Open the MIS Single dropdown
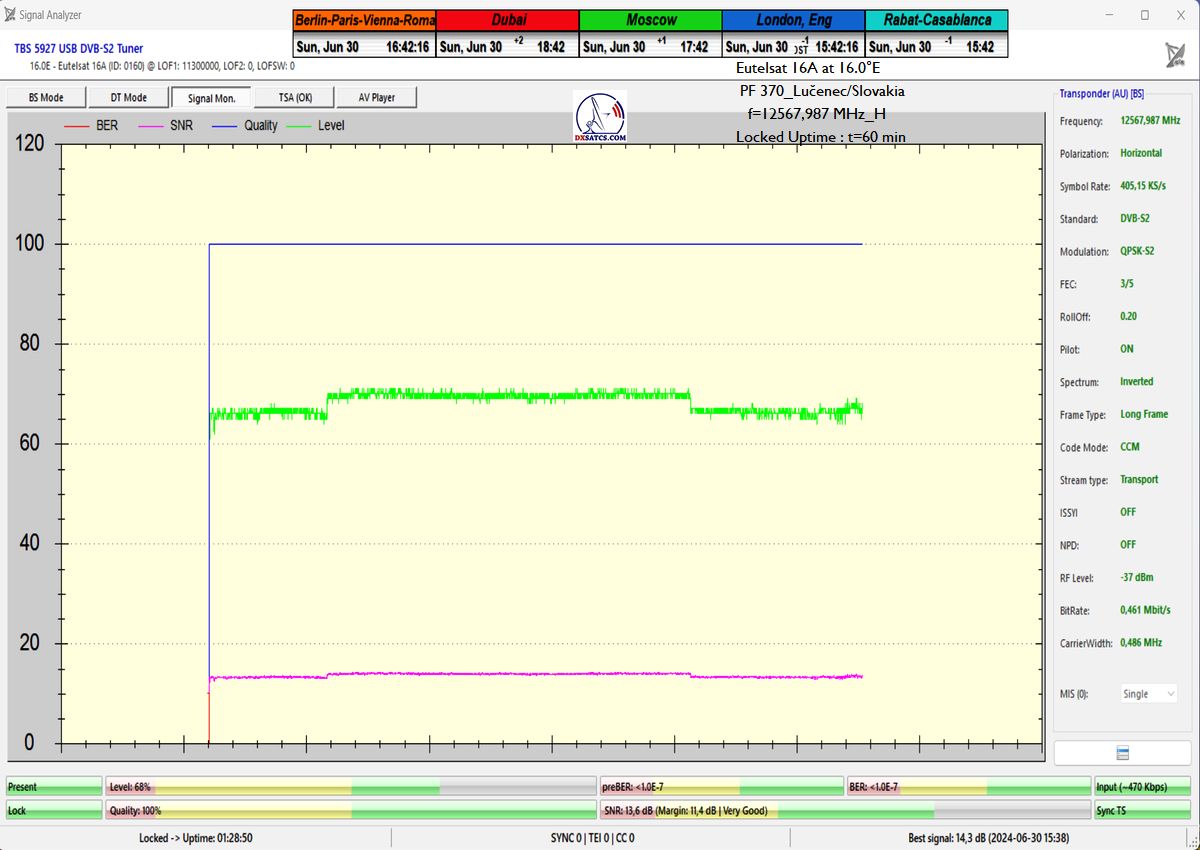Image resolution: width=1200 pixels, height=850 pixels. 1147,694
